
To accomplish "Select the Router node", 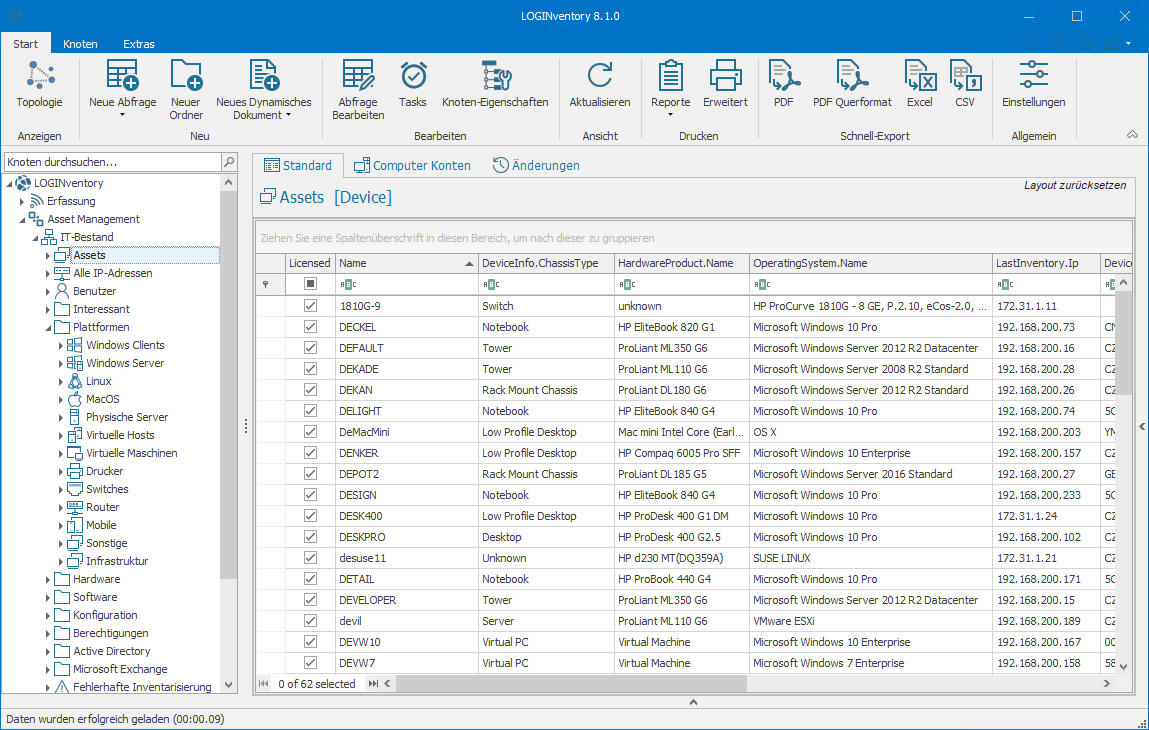I will pos(102,507).
